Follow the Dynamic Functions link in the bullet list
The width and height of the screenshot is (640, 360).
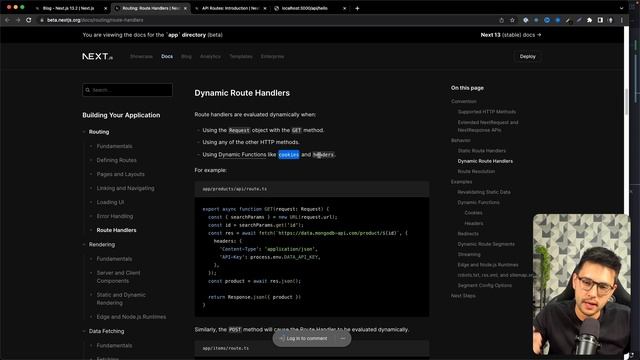(x=242, y=155)
